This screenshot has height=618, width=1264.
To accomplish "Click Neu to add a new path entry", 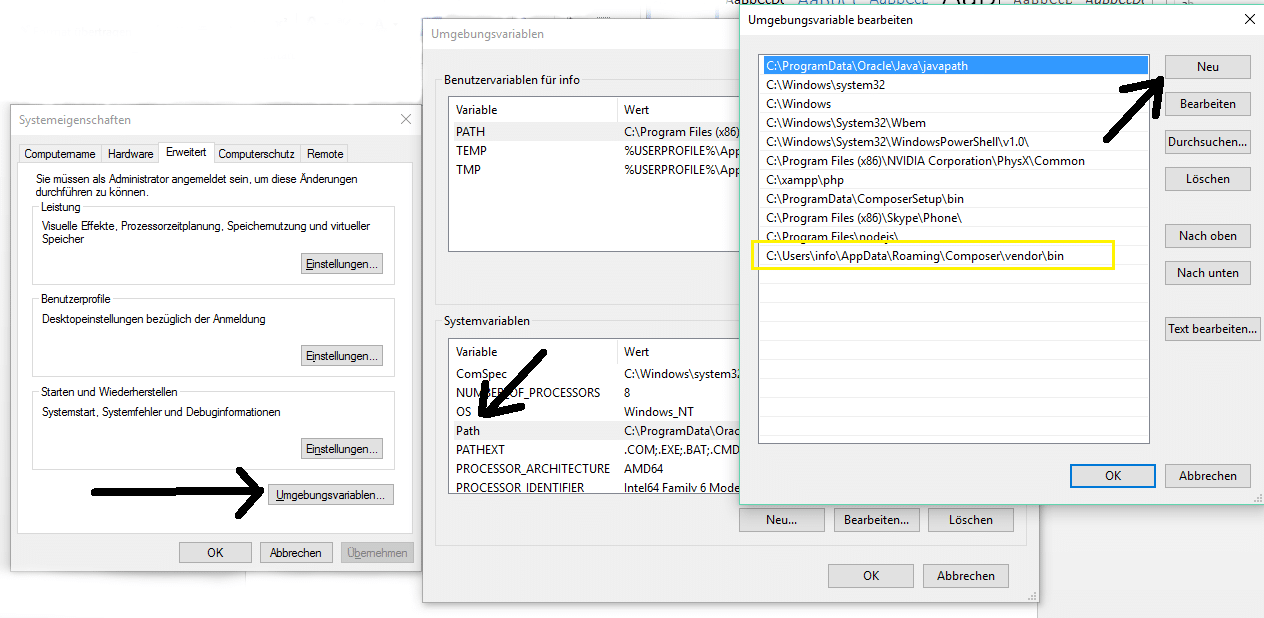I will point(1207,66).
